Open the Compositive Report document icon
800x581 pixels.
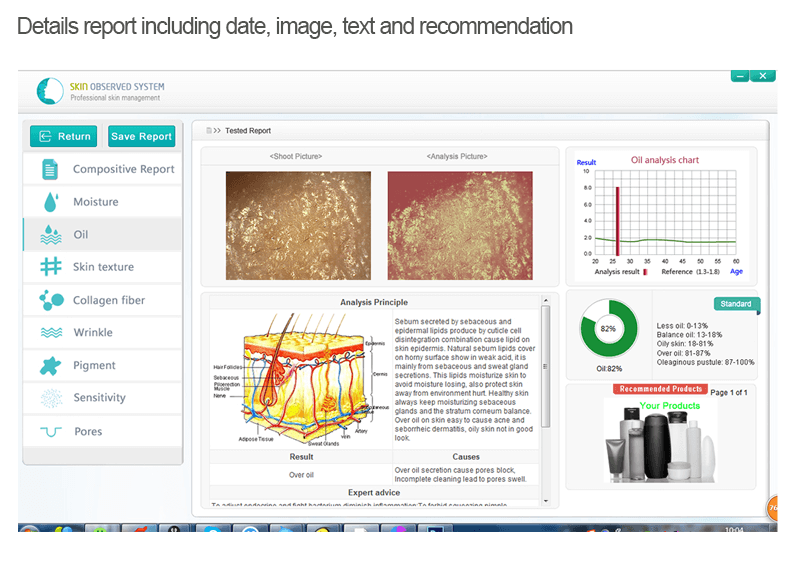tap(49, 169)
